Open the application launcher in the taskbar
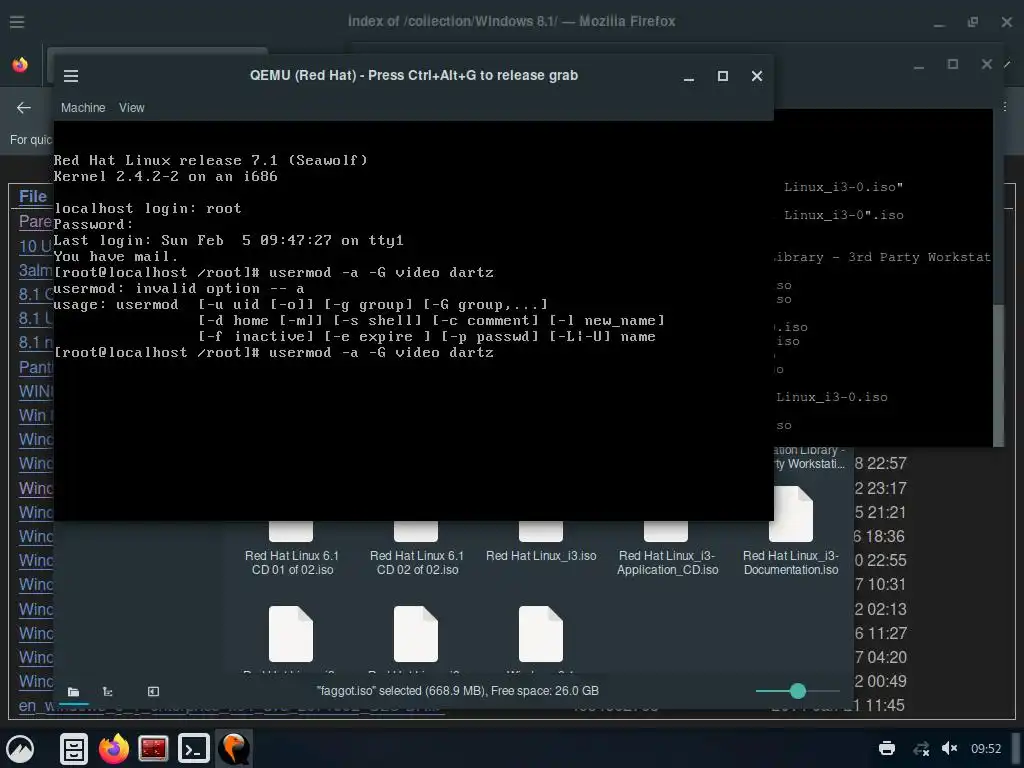 20,748
